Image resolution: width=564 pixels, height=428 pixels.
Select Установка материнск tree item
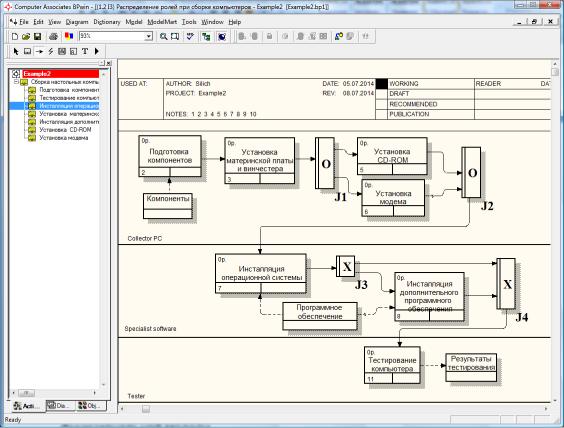click(69, 114)
